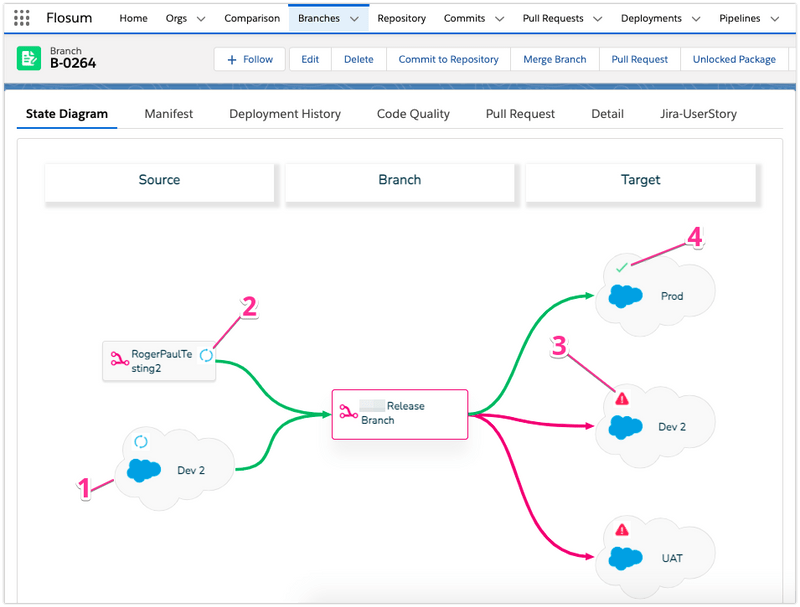
Task: Expand the Orgs menu chevron
Action: [201, 19]
